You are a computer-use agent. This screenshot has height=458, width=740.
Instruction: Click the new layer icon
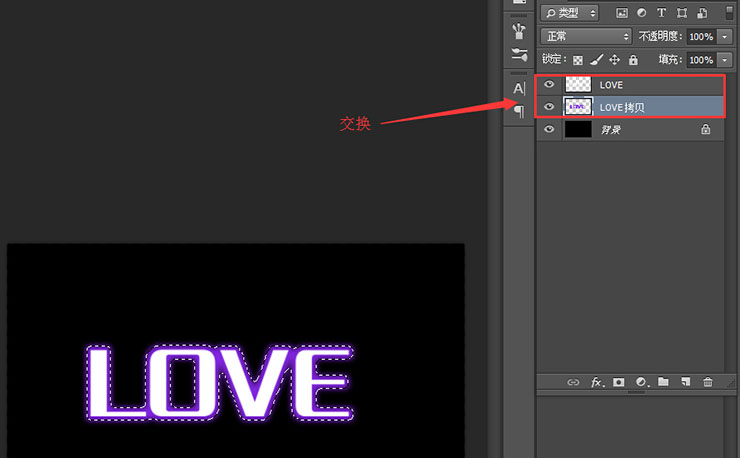tap(685, 382)
